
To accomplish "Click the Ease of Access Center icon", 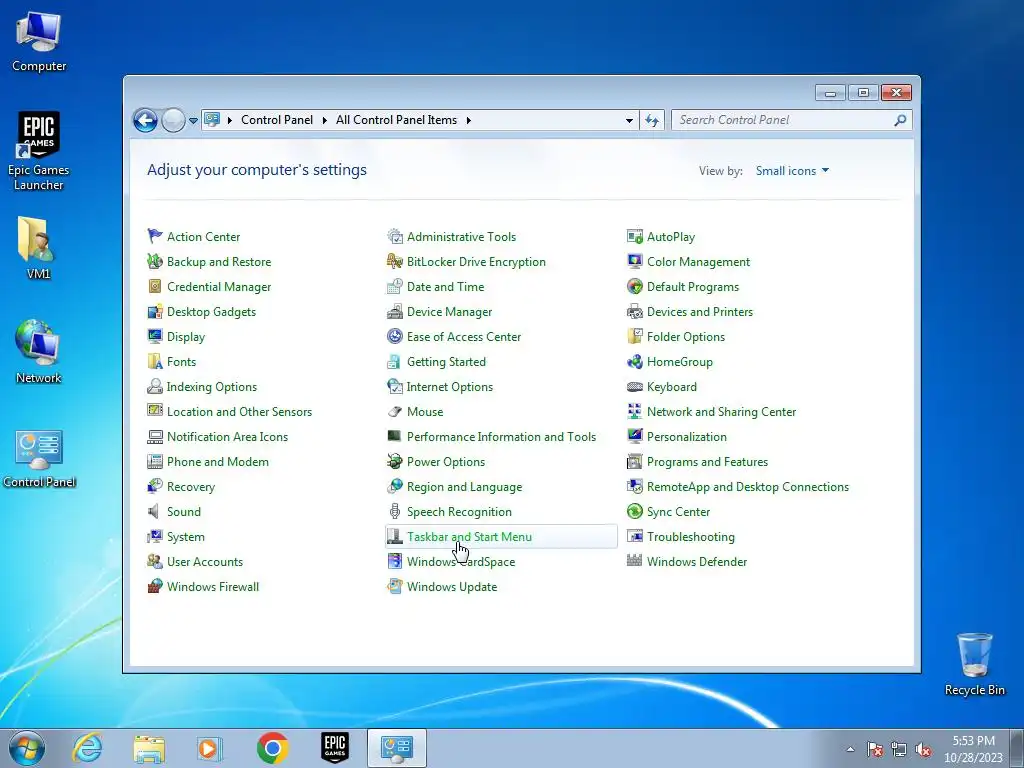I will click(394, 336).
